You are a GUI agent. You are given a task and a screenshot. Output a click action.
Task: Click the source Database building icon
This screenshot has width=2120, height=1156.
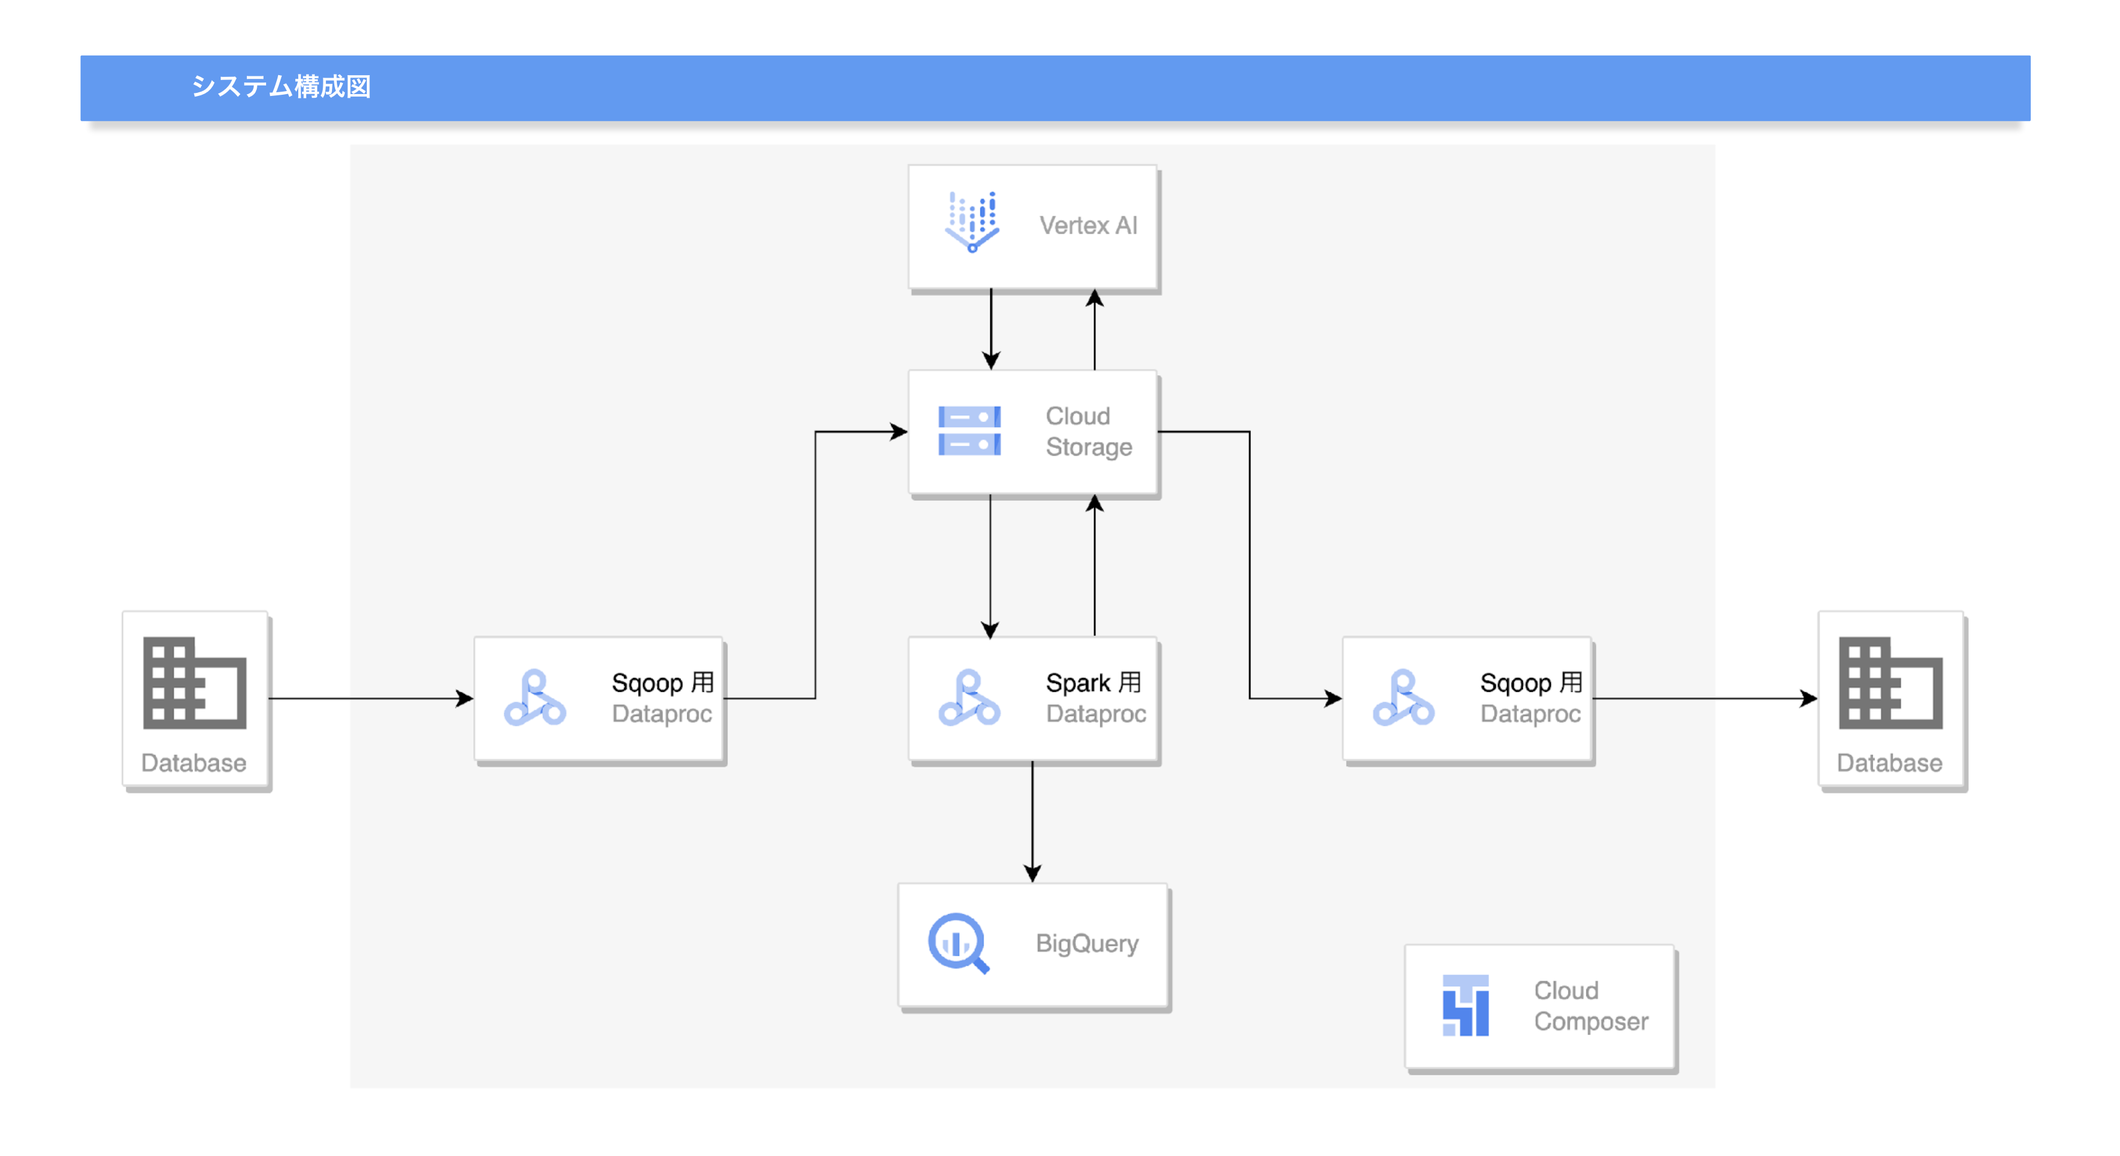195,683
